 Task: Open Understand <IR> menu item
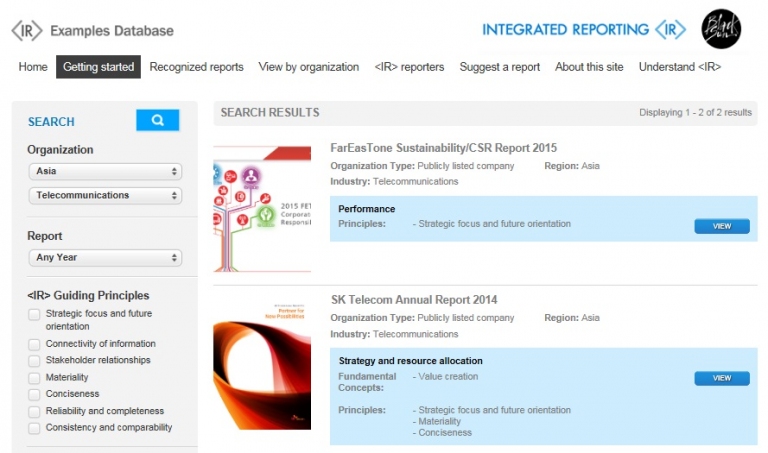(680, 67)
